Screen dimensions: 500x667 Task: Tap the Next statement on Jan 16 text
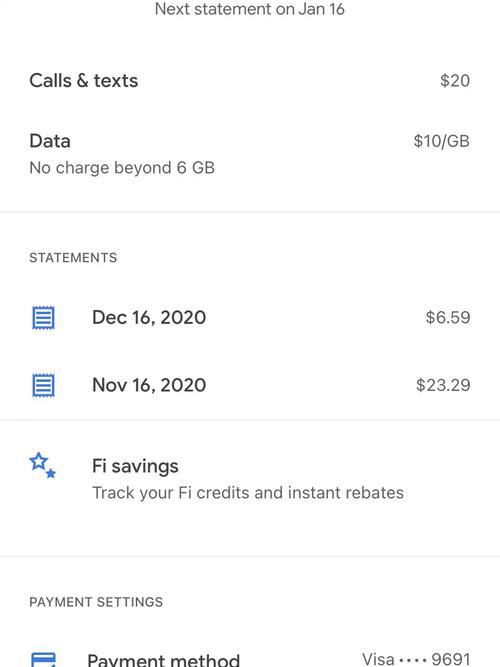click(250, 9)
